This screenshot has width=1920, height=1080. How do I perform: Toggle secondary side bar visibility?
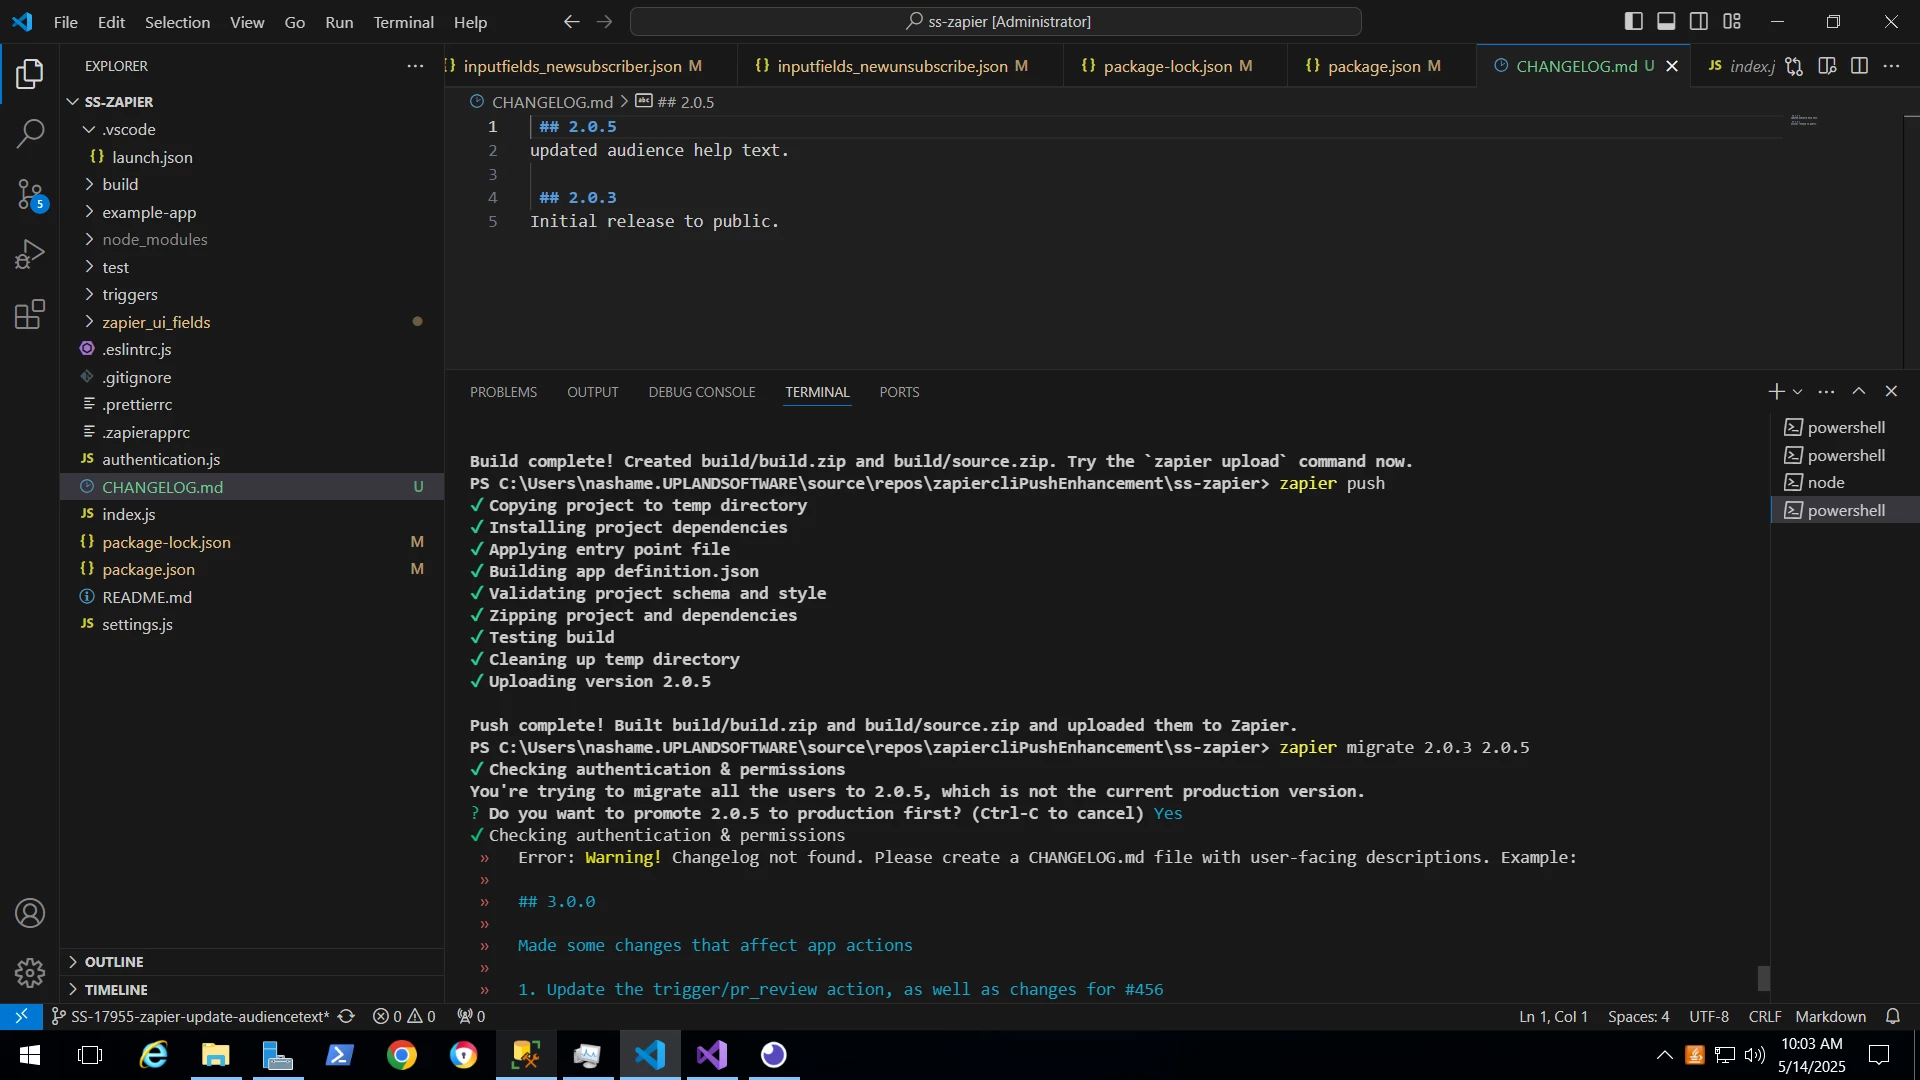1699,21
